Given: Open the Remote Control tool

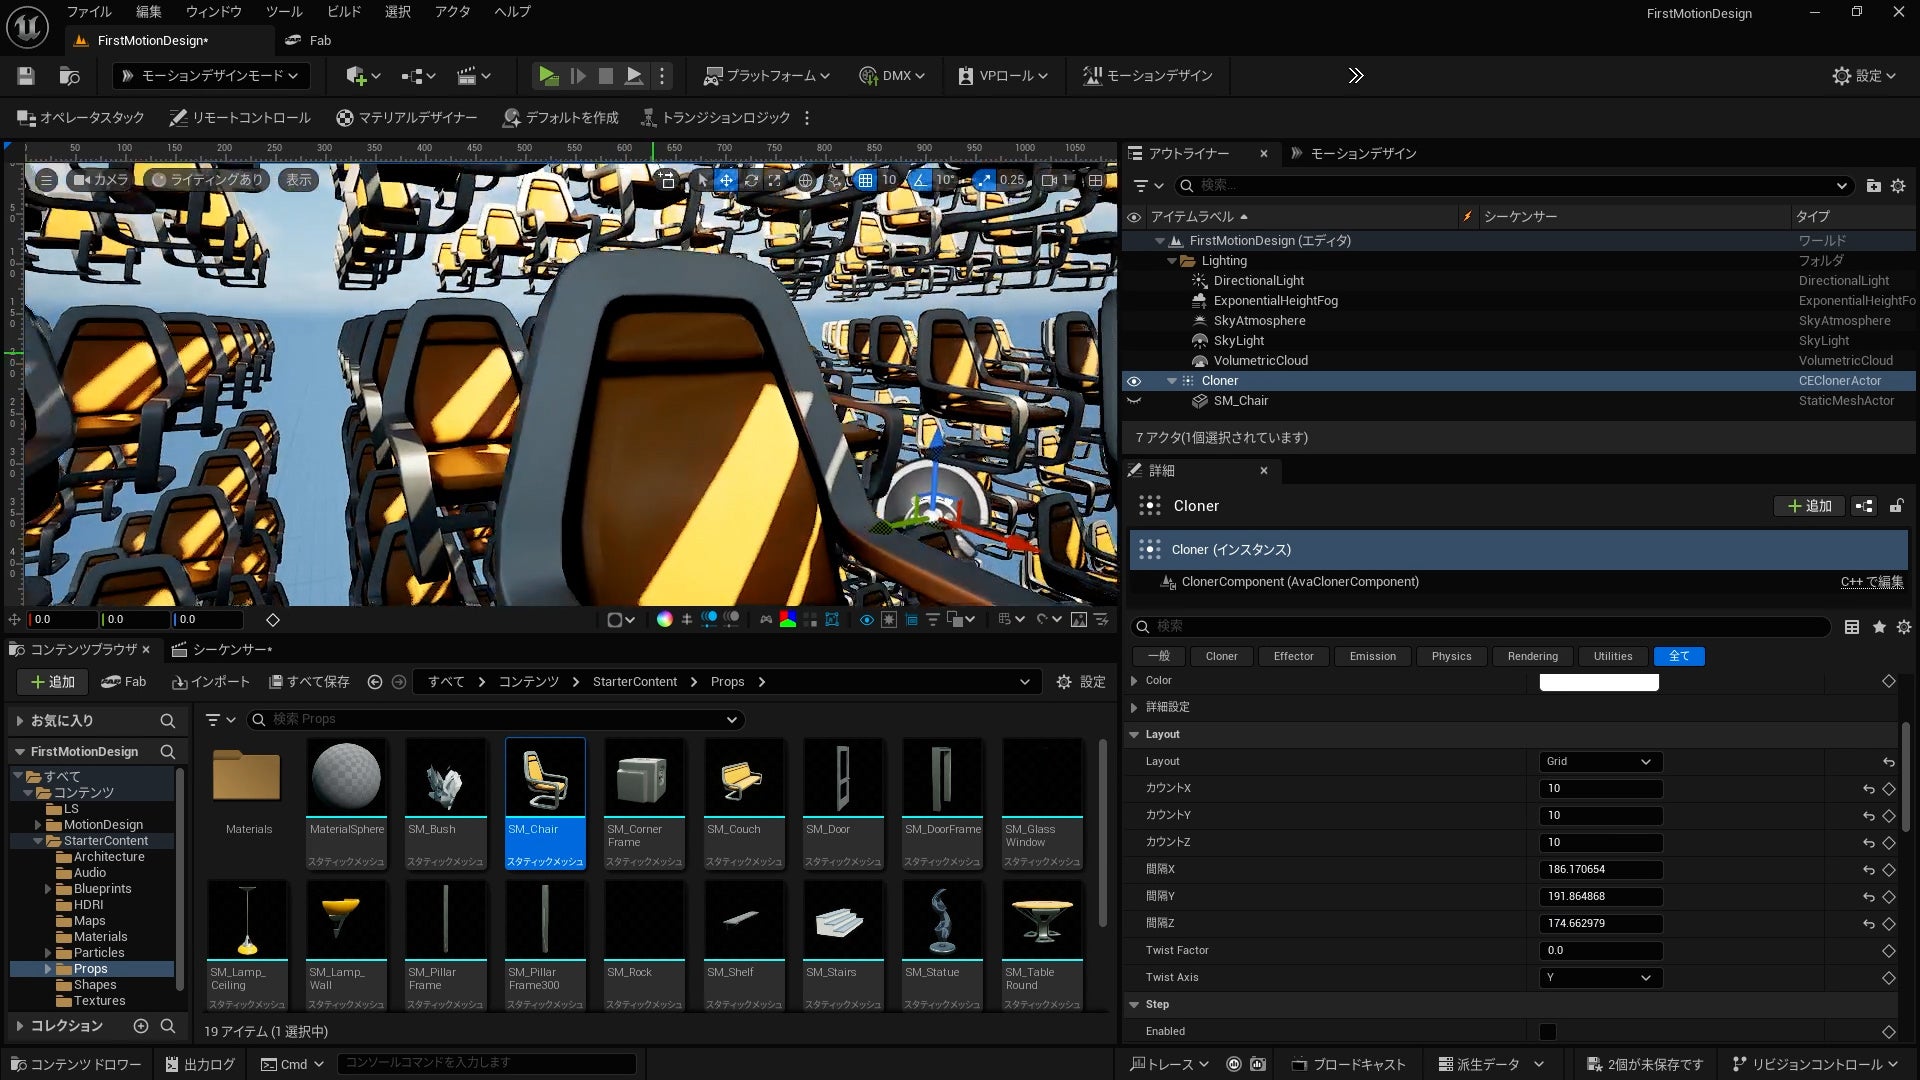Looking at the screenshot, I should click(240, 118).
